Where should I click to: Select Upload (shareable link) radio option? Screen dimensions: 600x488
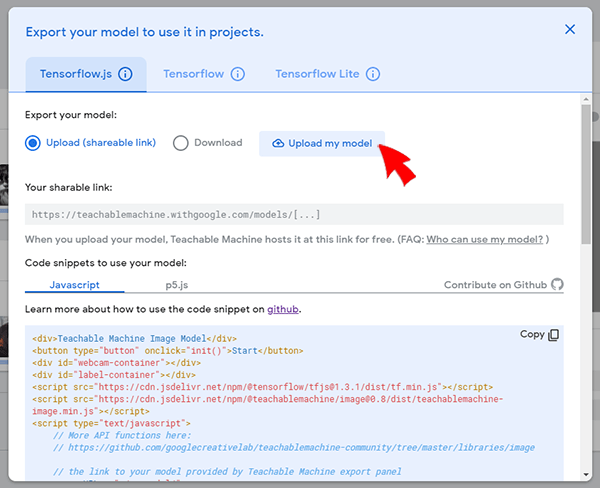33,143
